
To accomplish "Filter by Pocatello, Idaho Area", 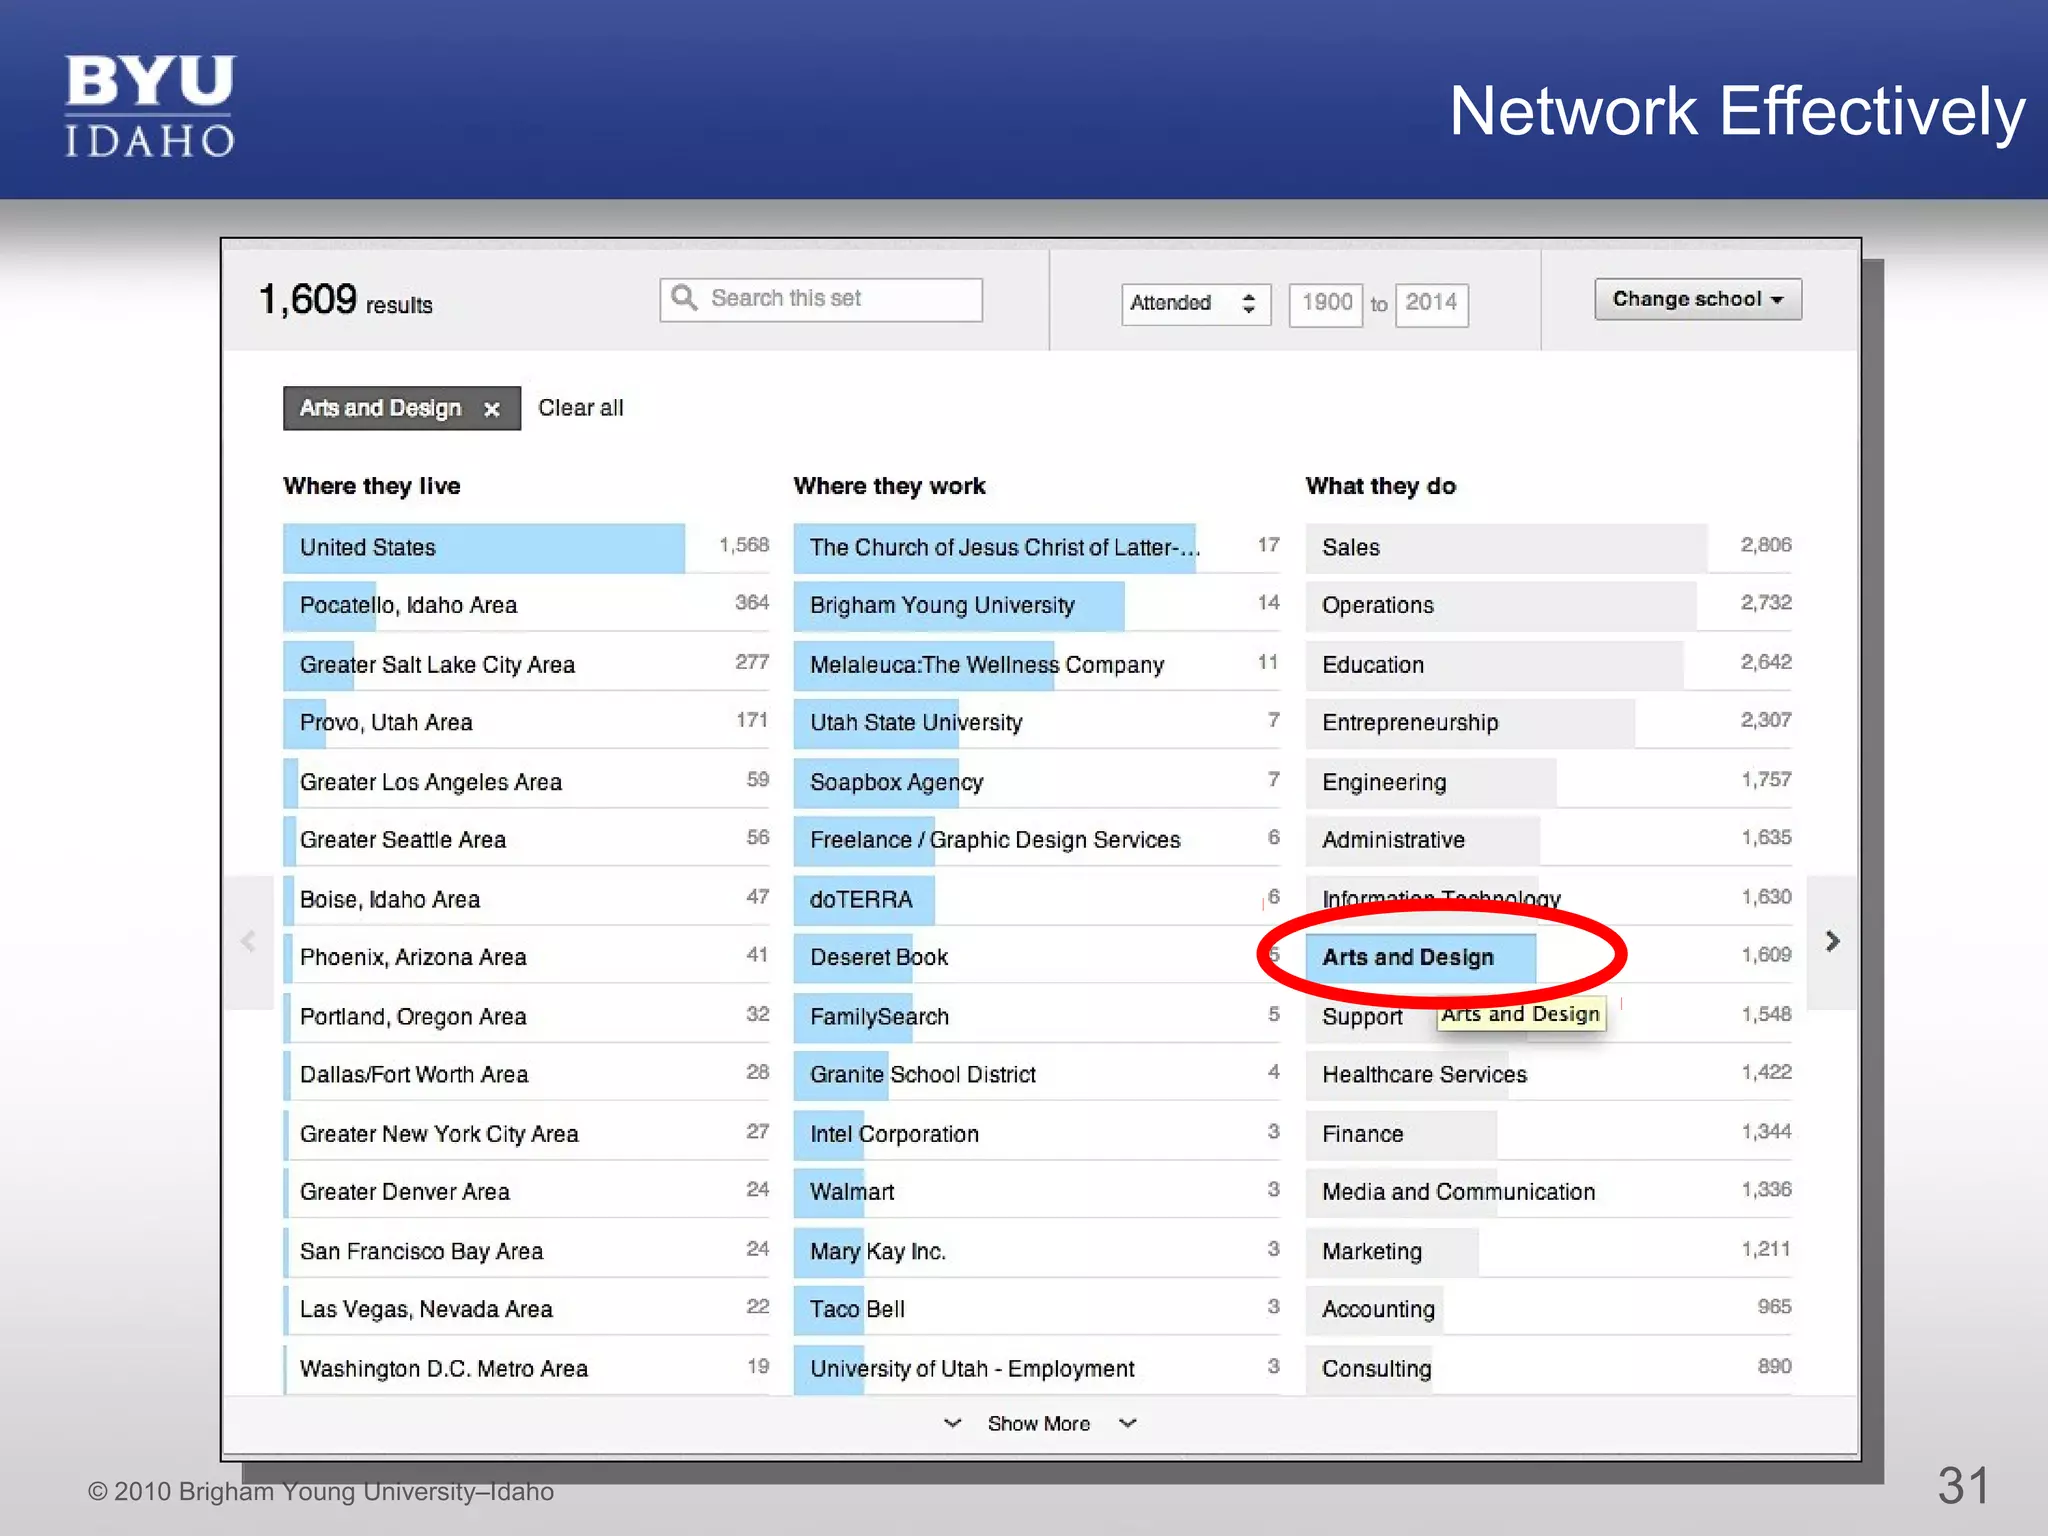I will pyautogui.click(x=408, y=606).
